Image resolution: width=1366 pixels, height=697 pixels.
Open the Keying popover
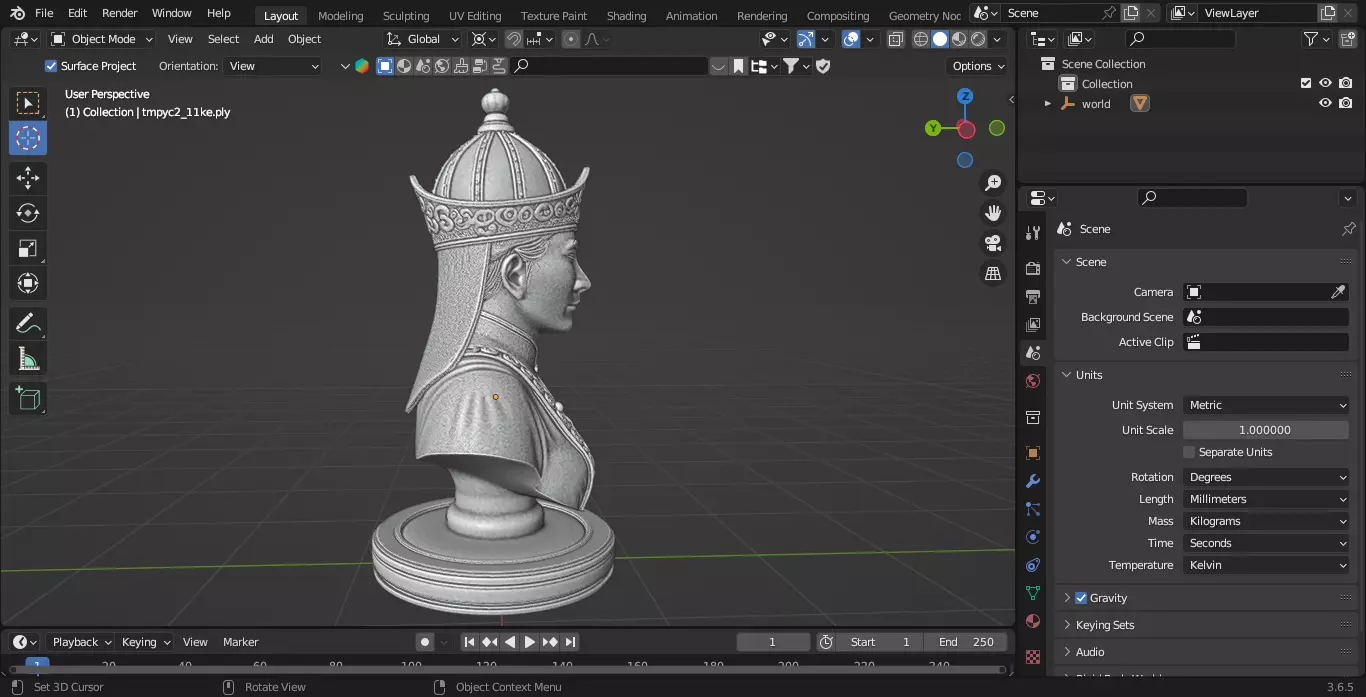pos(146,642)
